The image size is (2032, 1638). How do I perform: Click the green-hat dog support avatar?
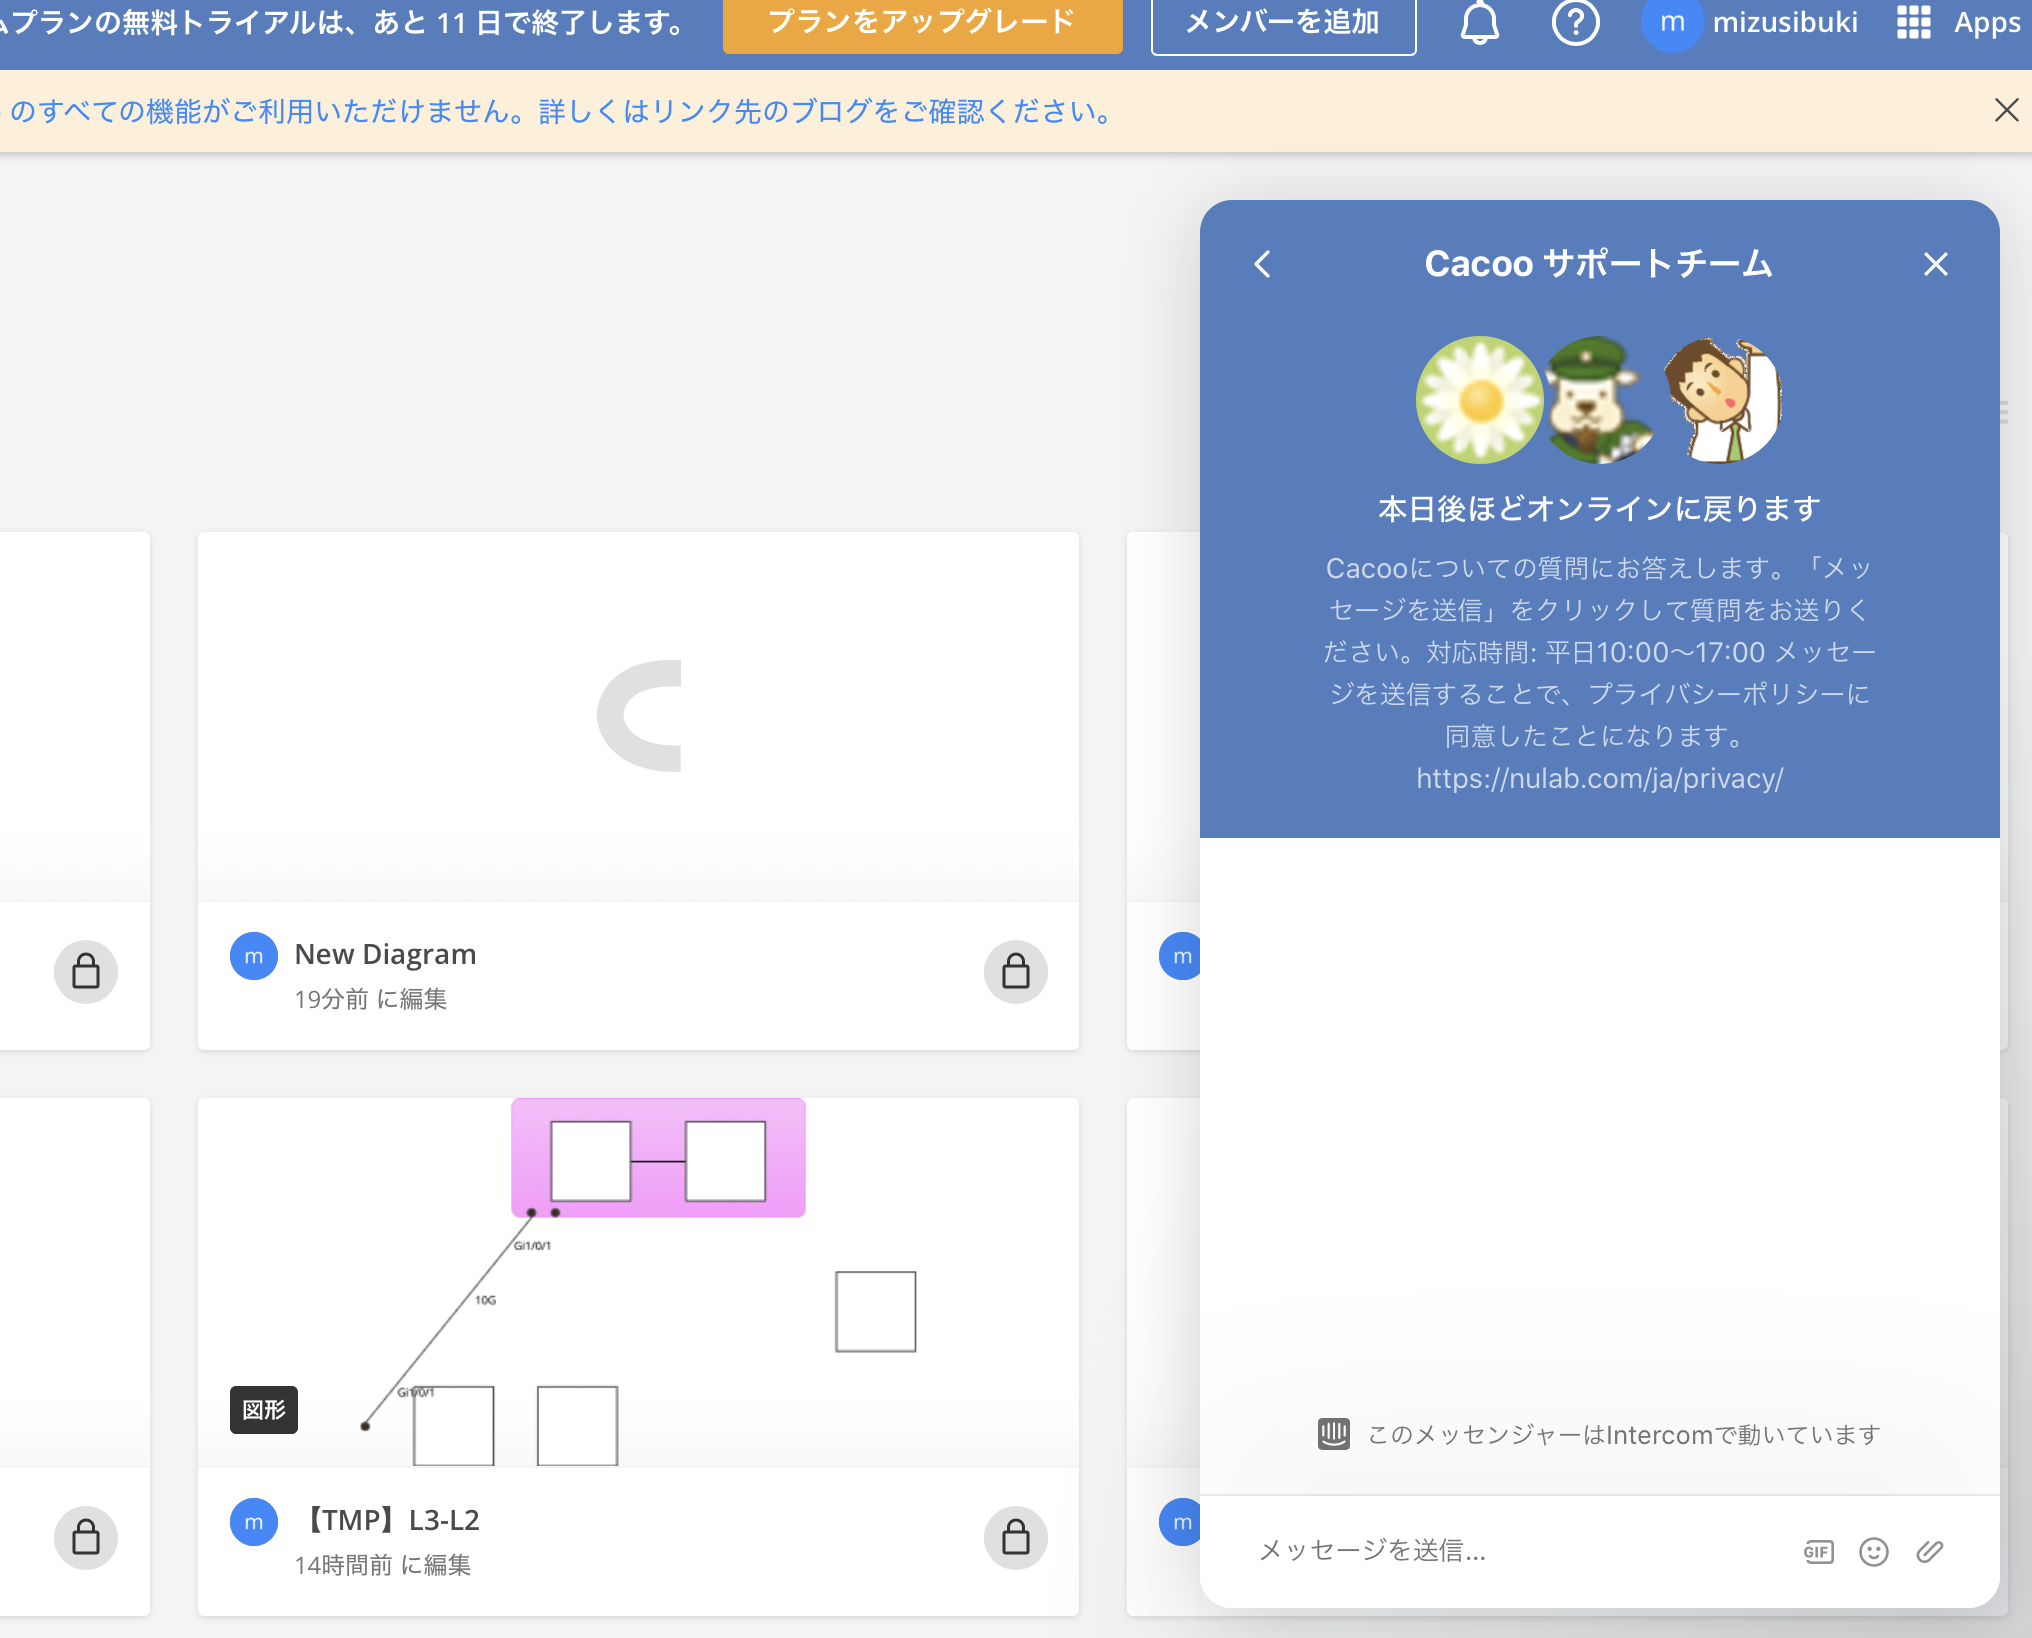point(1598,400)
